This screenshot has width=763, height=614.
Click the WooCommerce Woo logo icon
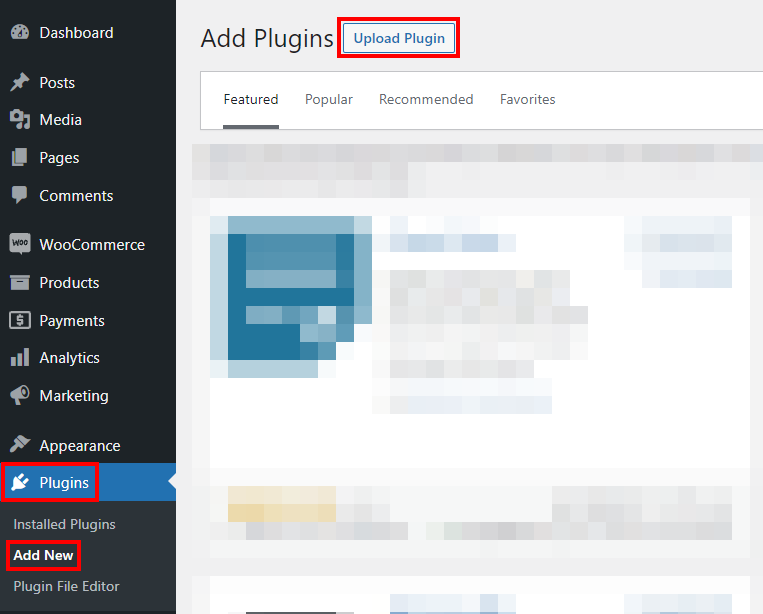click(x=20, y=243)
